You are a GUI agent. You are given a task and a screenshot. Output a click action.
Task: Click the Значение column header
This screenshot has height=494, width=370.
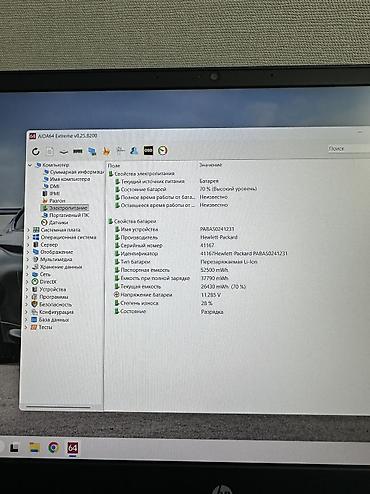[x=211, y=165]
